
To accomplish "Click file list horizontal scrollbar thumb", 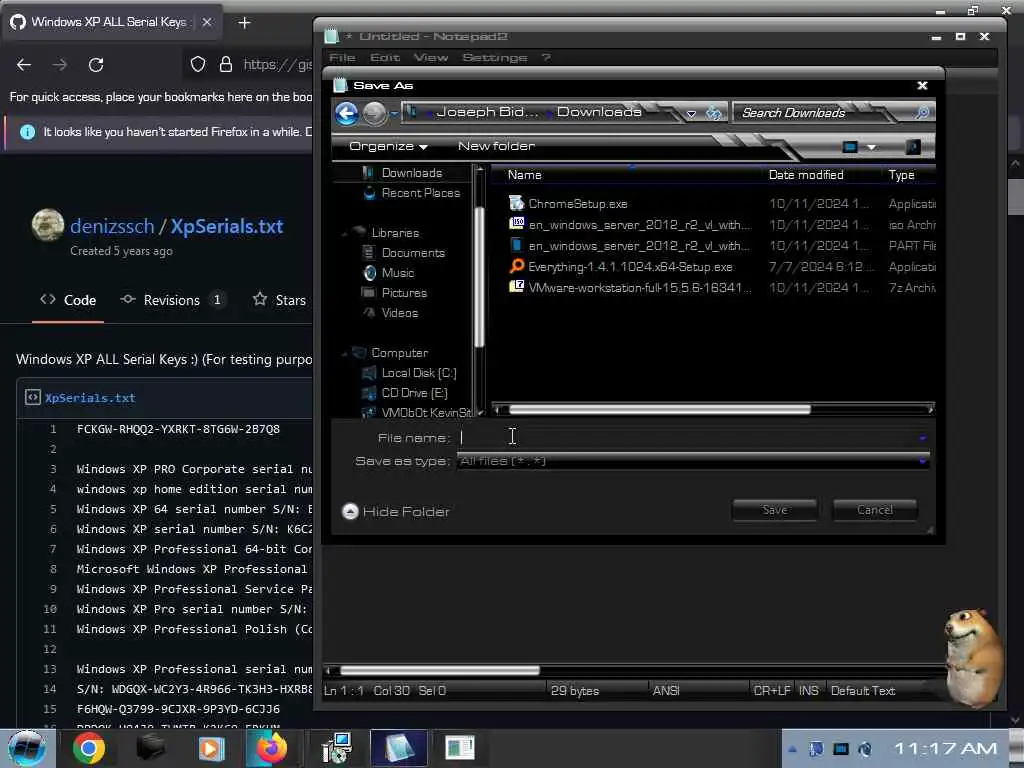I will point(660,409).
